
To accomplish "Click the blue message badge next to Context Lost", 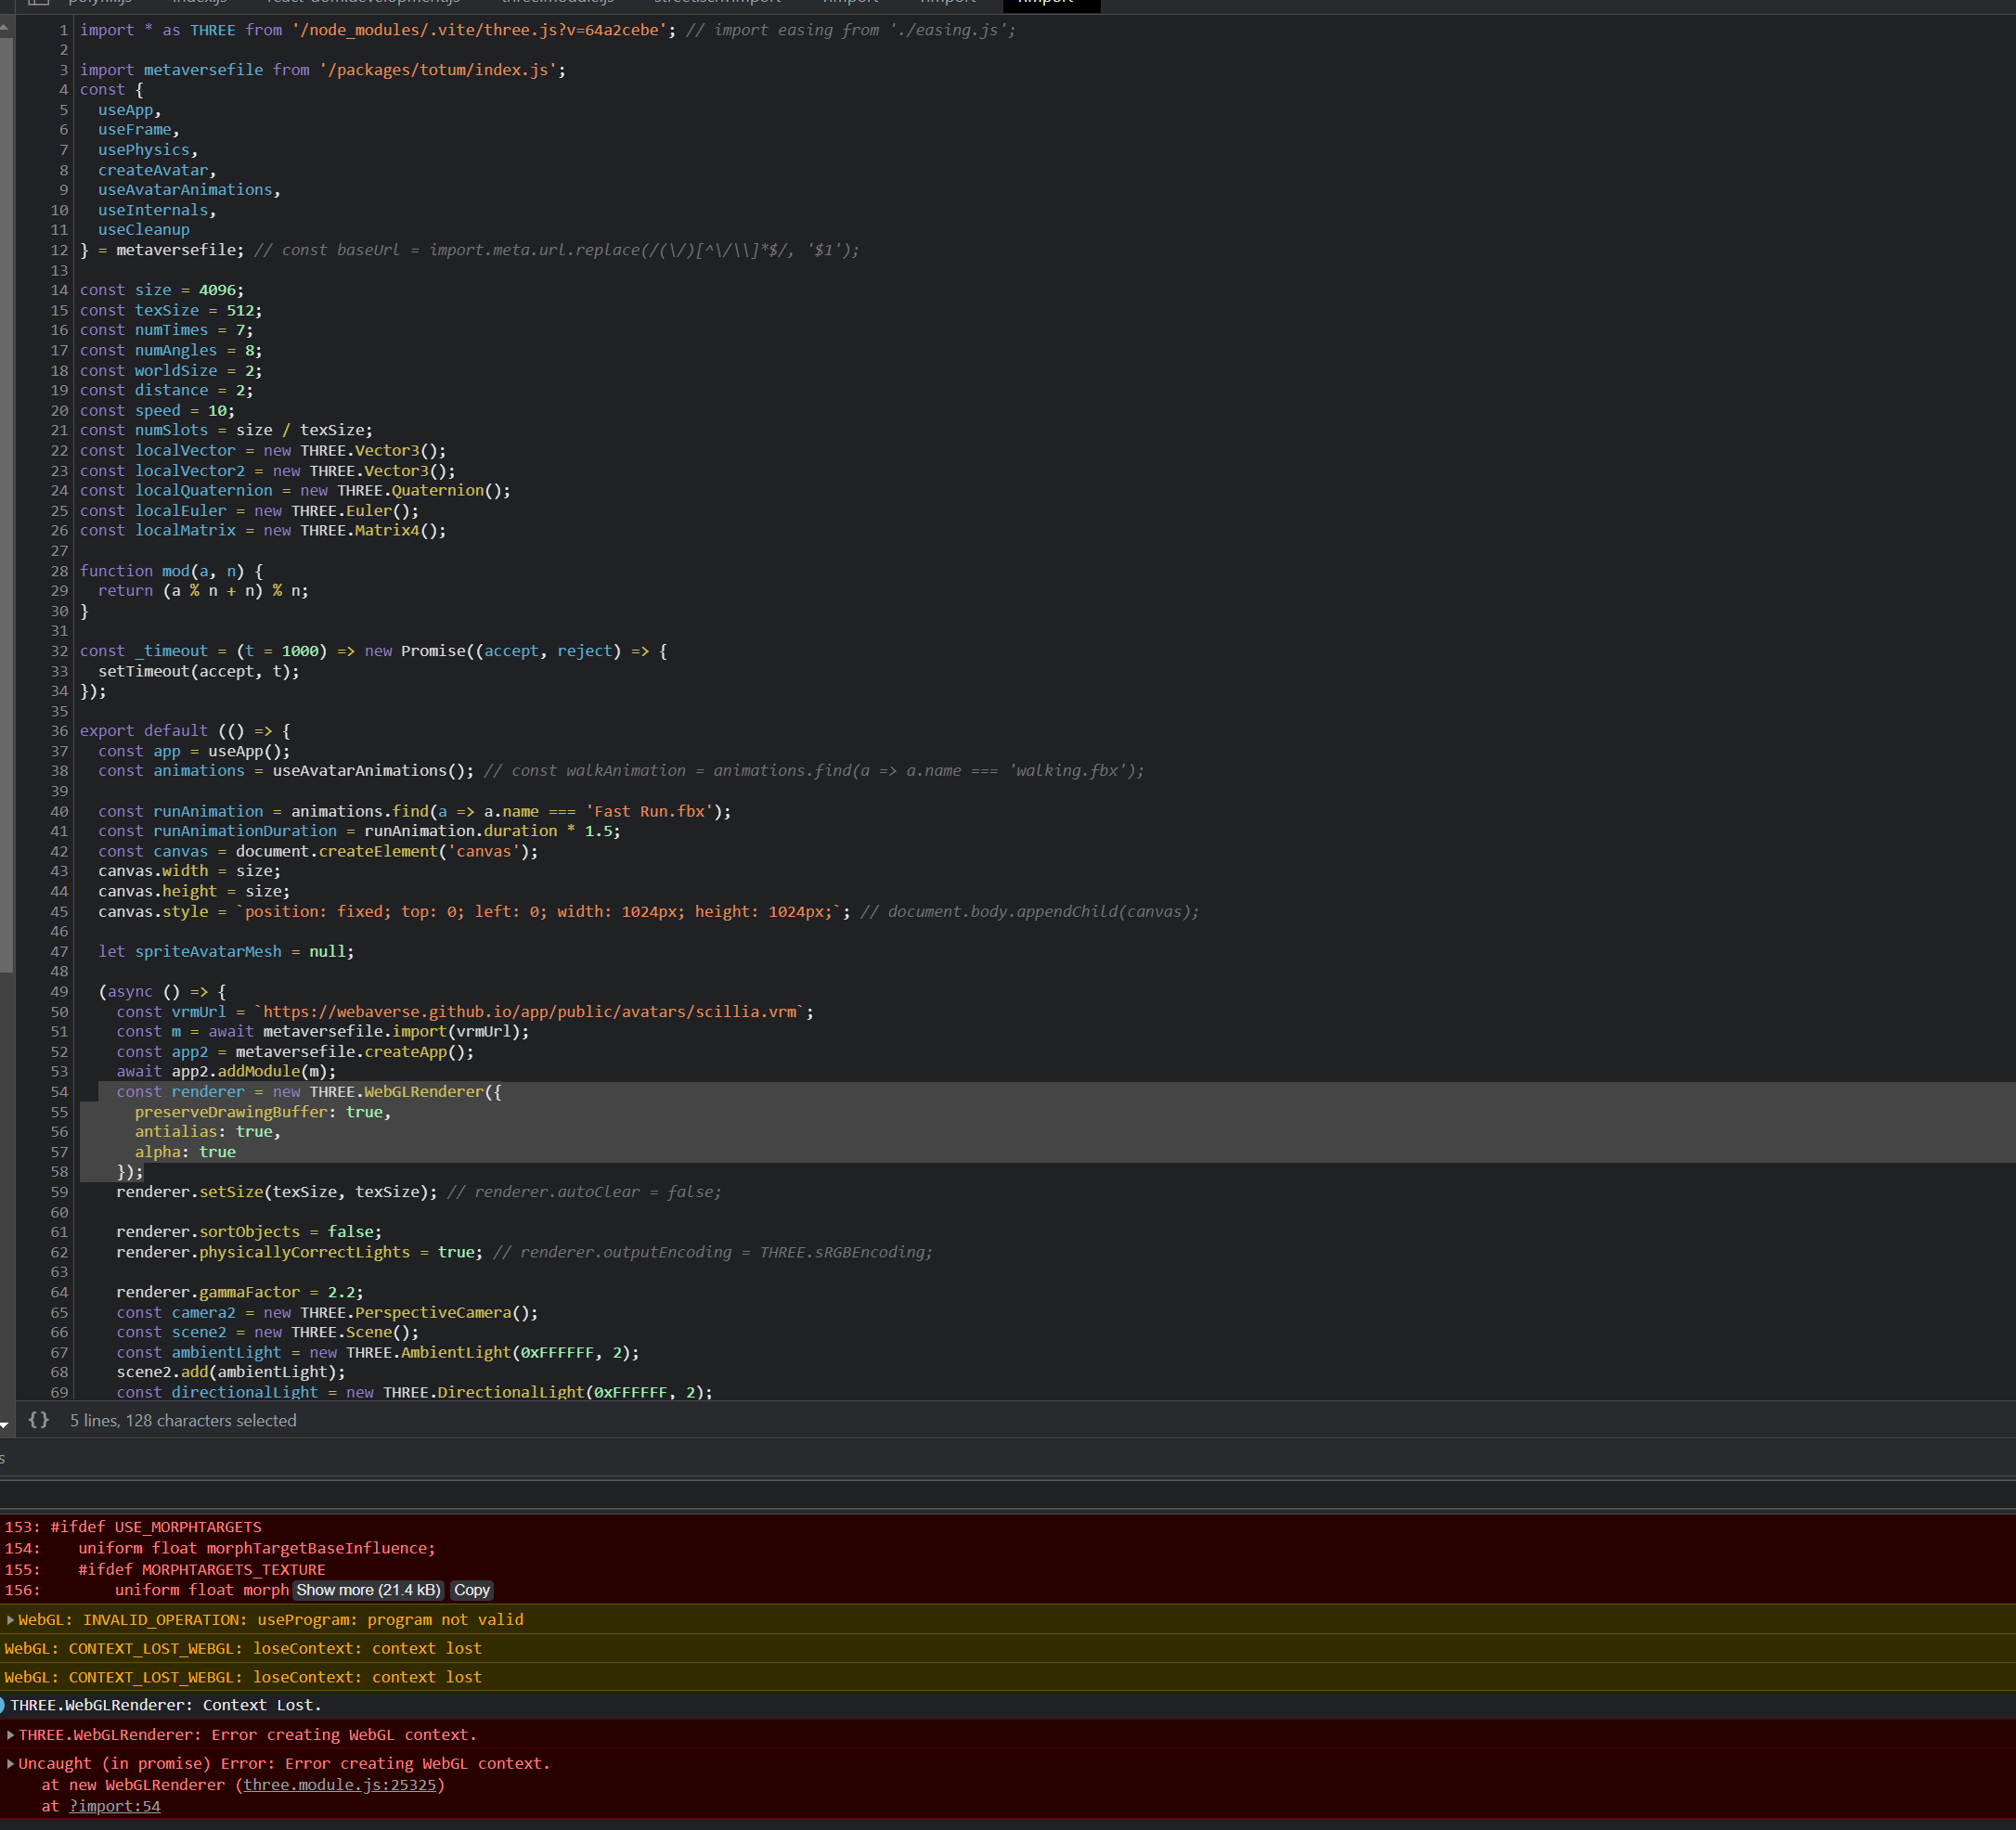I will click(x=6, y=1705).
